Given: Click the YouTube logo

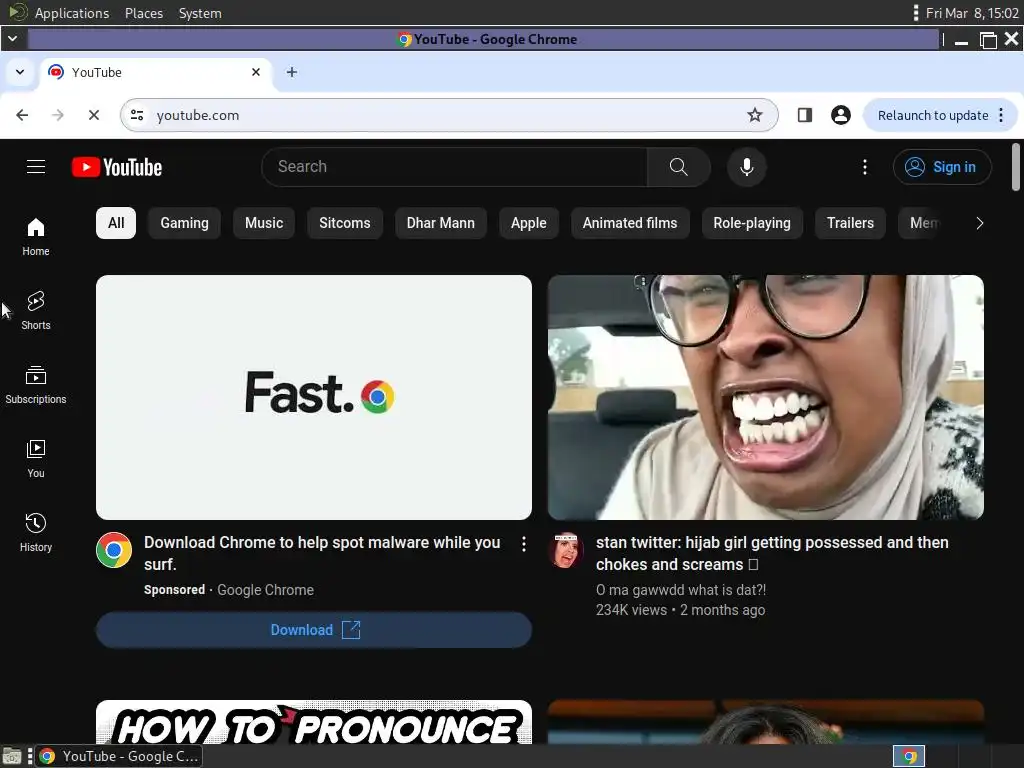Looking at the screenshot, I should tap(117, 167).
